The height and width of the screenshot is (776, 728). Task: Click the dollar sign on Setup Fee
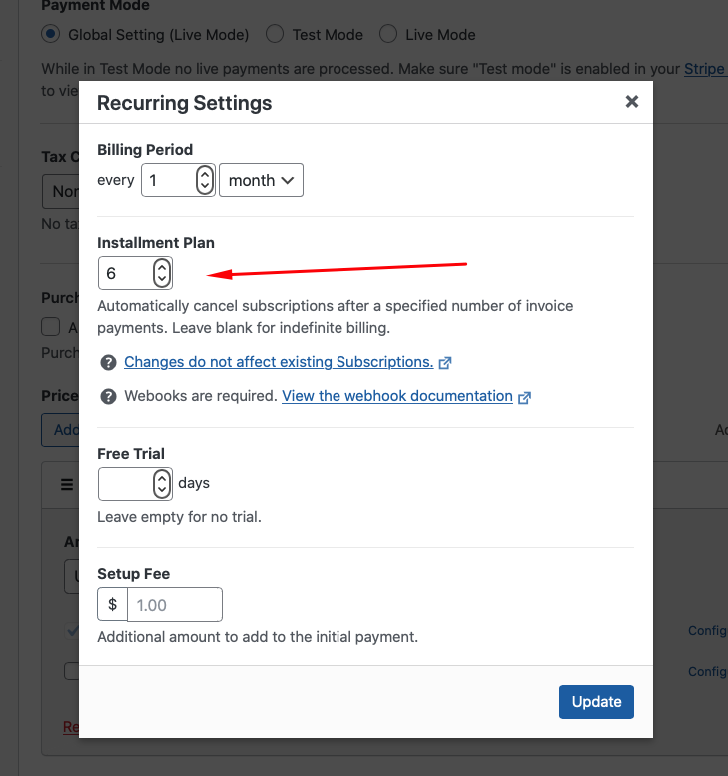113,605
